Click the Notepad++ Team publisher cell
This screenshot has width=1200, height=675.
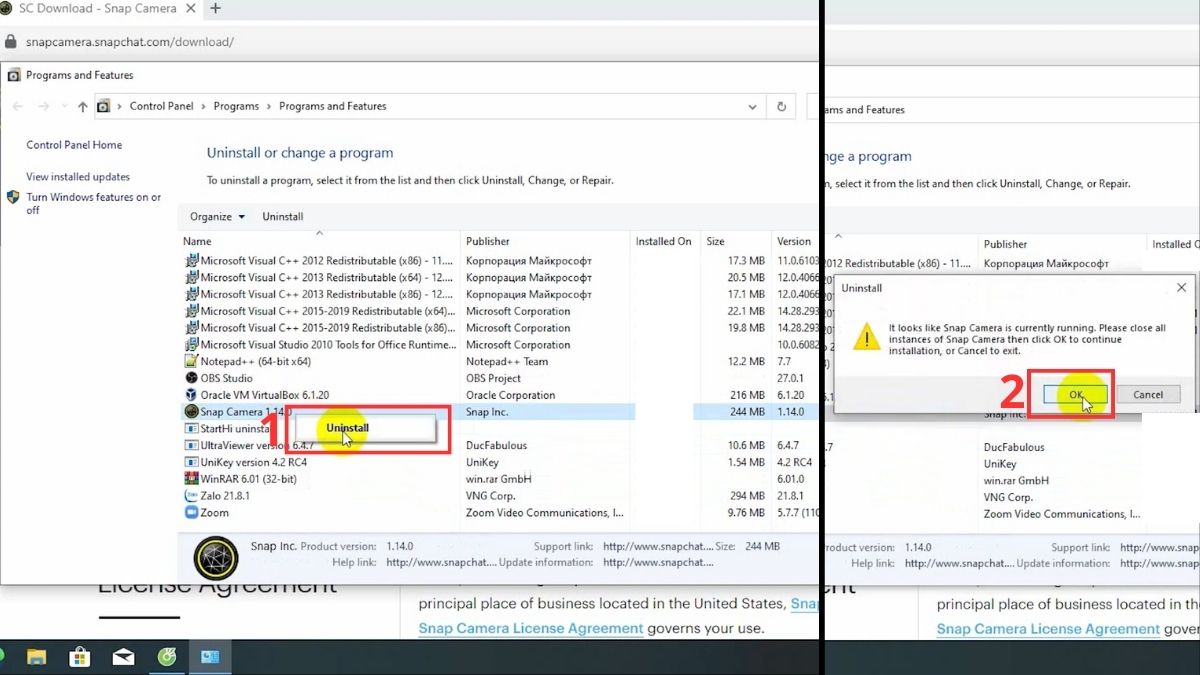507,361
